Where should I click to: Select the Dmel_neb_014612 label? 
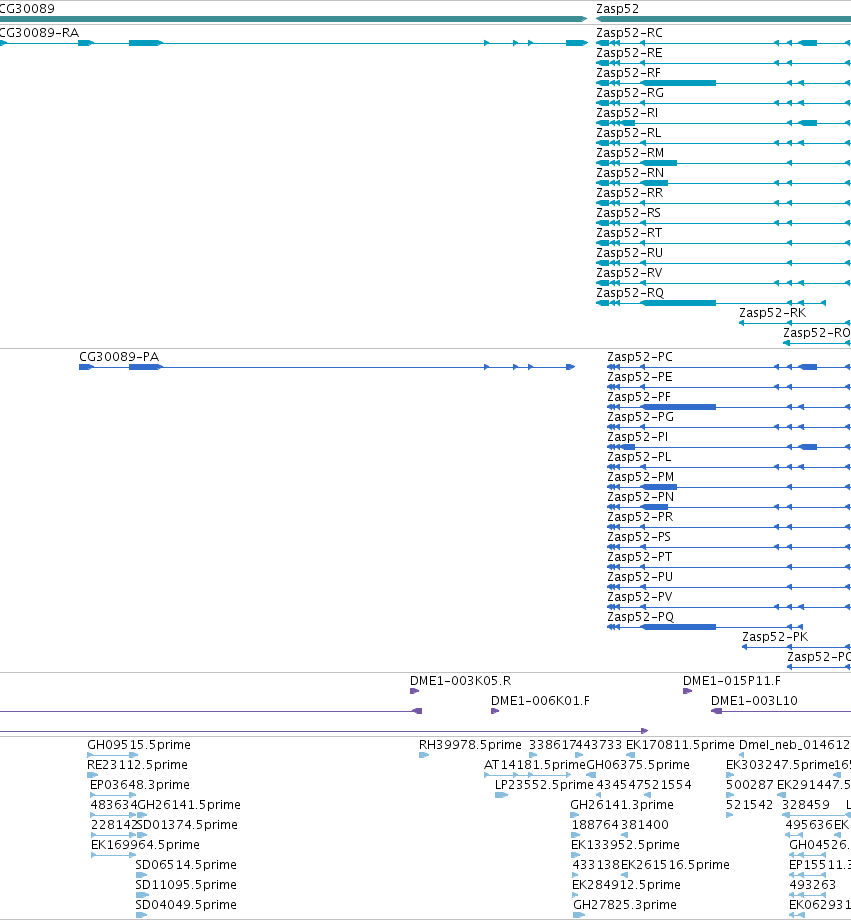[x=794, y=745]
